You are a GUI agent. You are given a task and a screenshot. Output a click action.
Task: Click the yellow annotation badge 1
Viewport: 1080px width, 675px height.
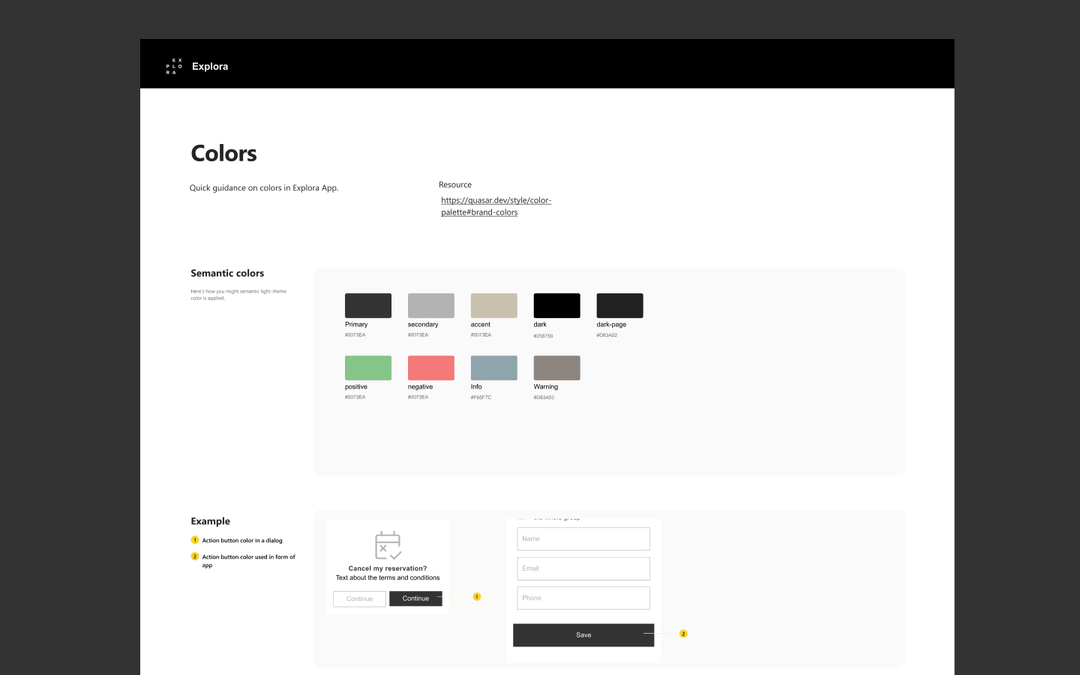click(477, 597)
